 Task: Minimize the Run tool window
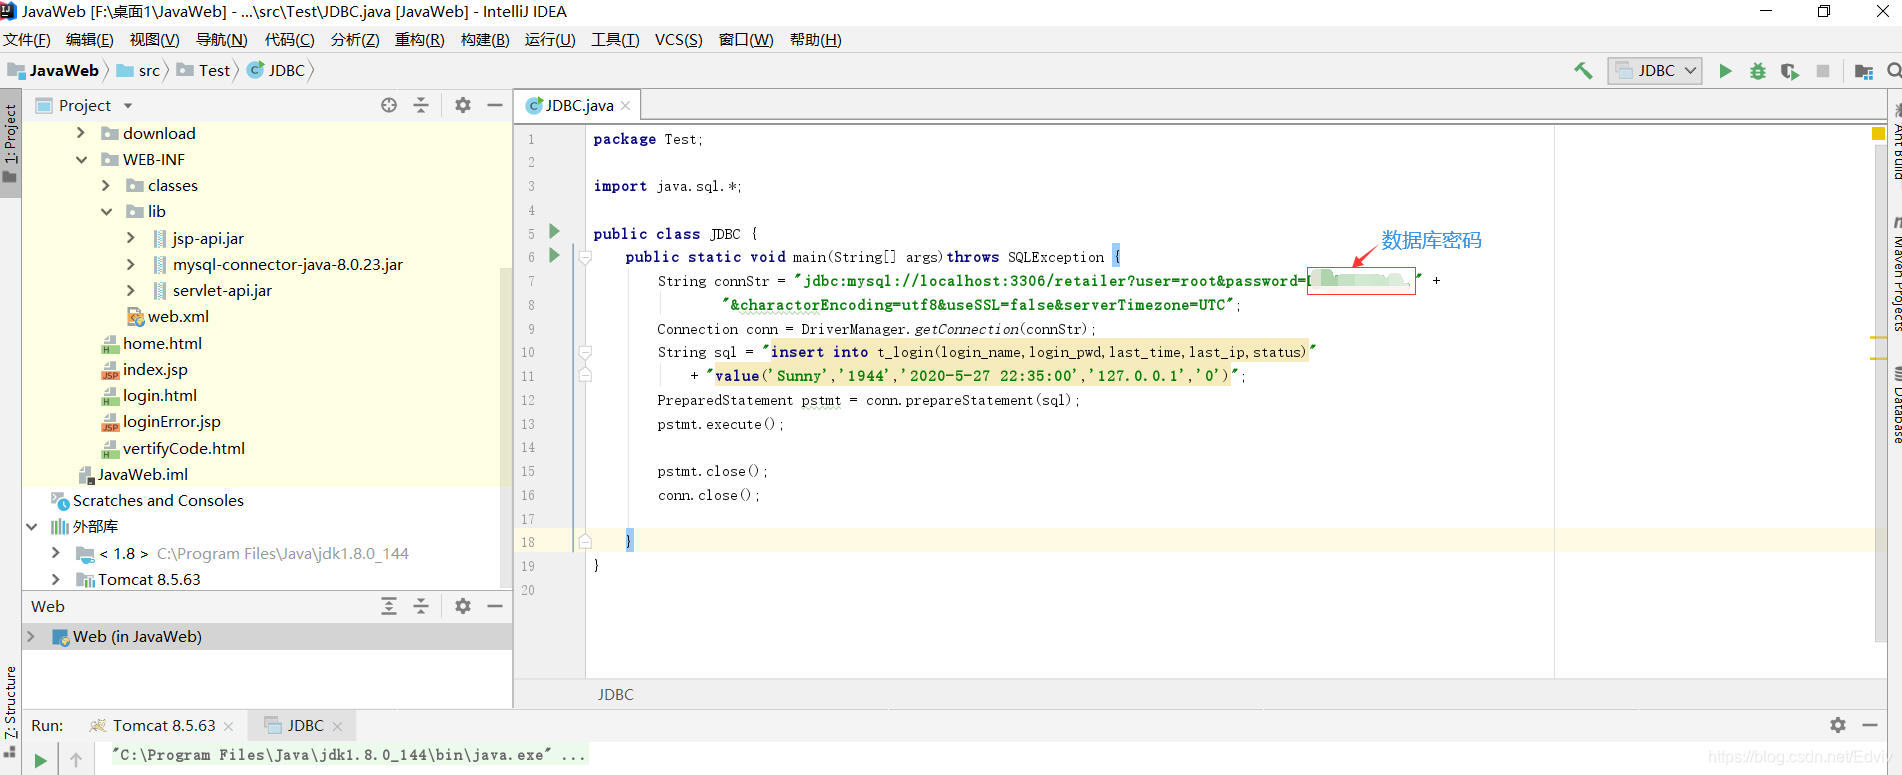tap(1870, 725)
